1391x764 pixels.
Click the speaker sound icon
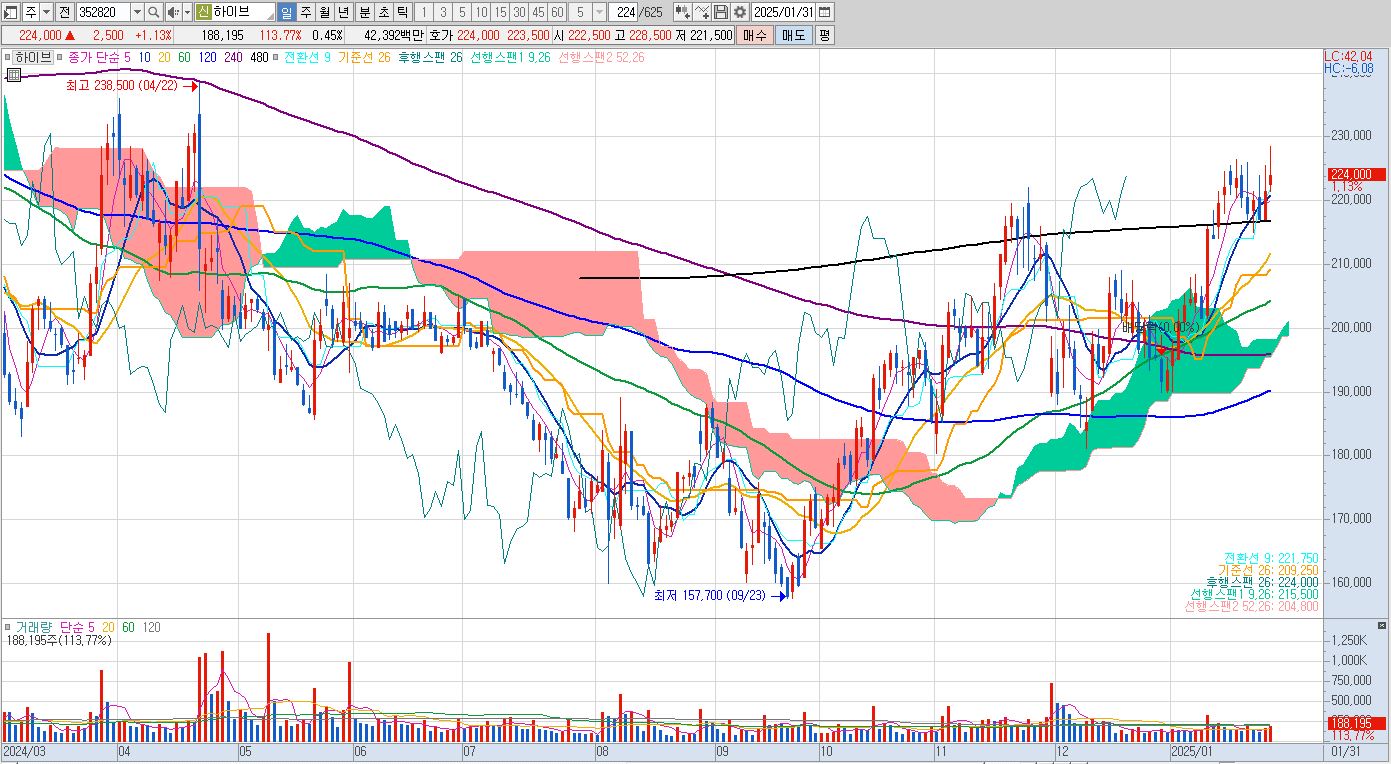[x=172, y=12]
